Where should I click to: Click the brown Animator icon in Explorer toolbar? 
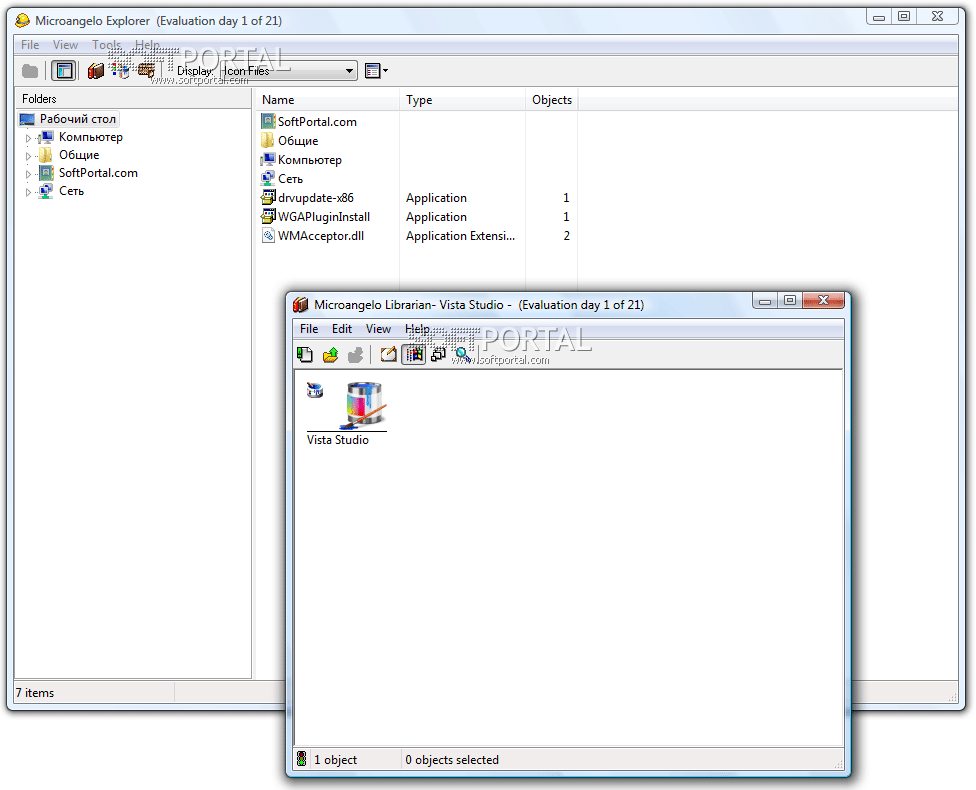point(146,71)
